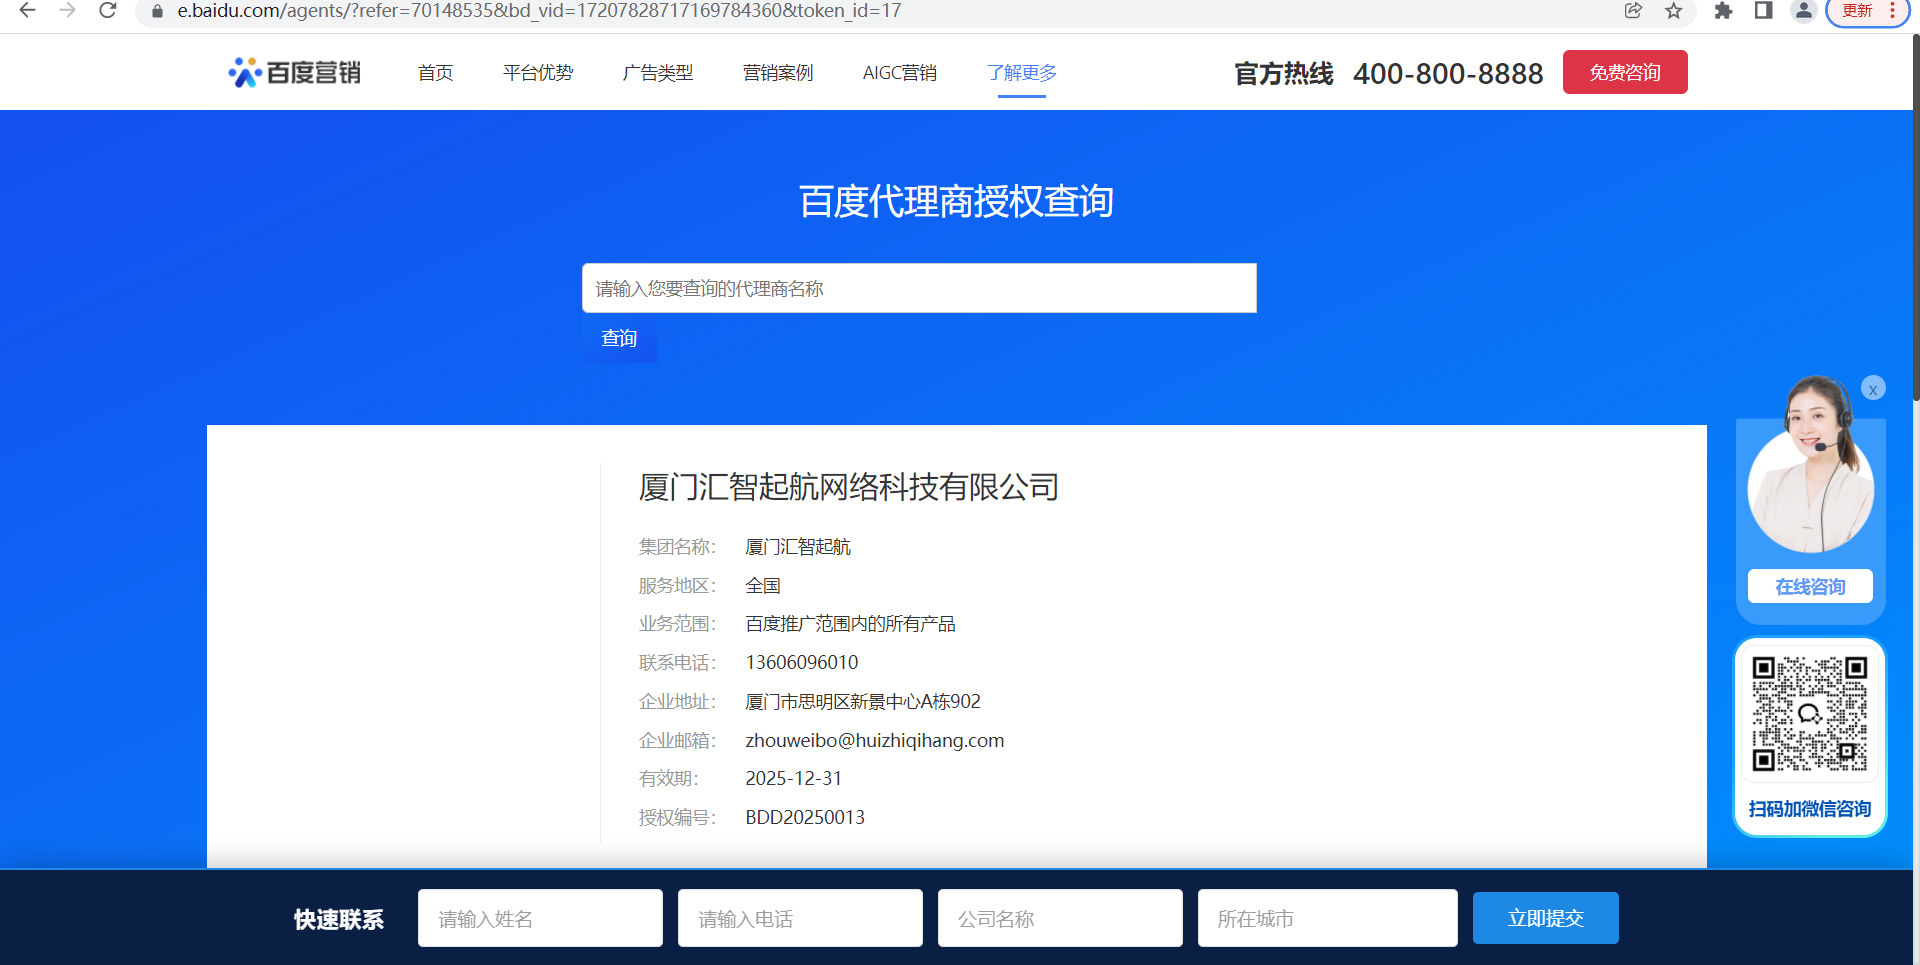Click the browser back arrow

pyautogui.click(x=27, y=11)
